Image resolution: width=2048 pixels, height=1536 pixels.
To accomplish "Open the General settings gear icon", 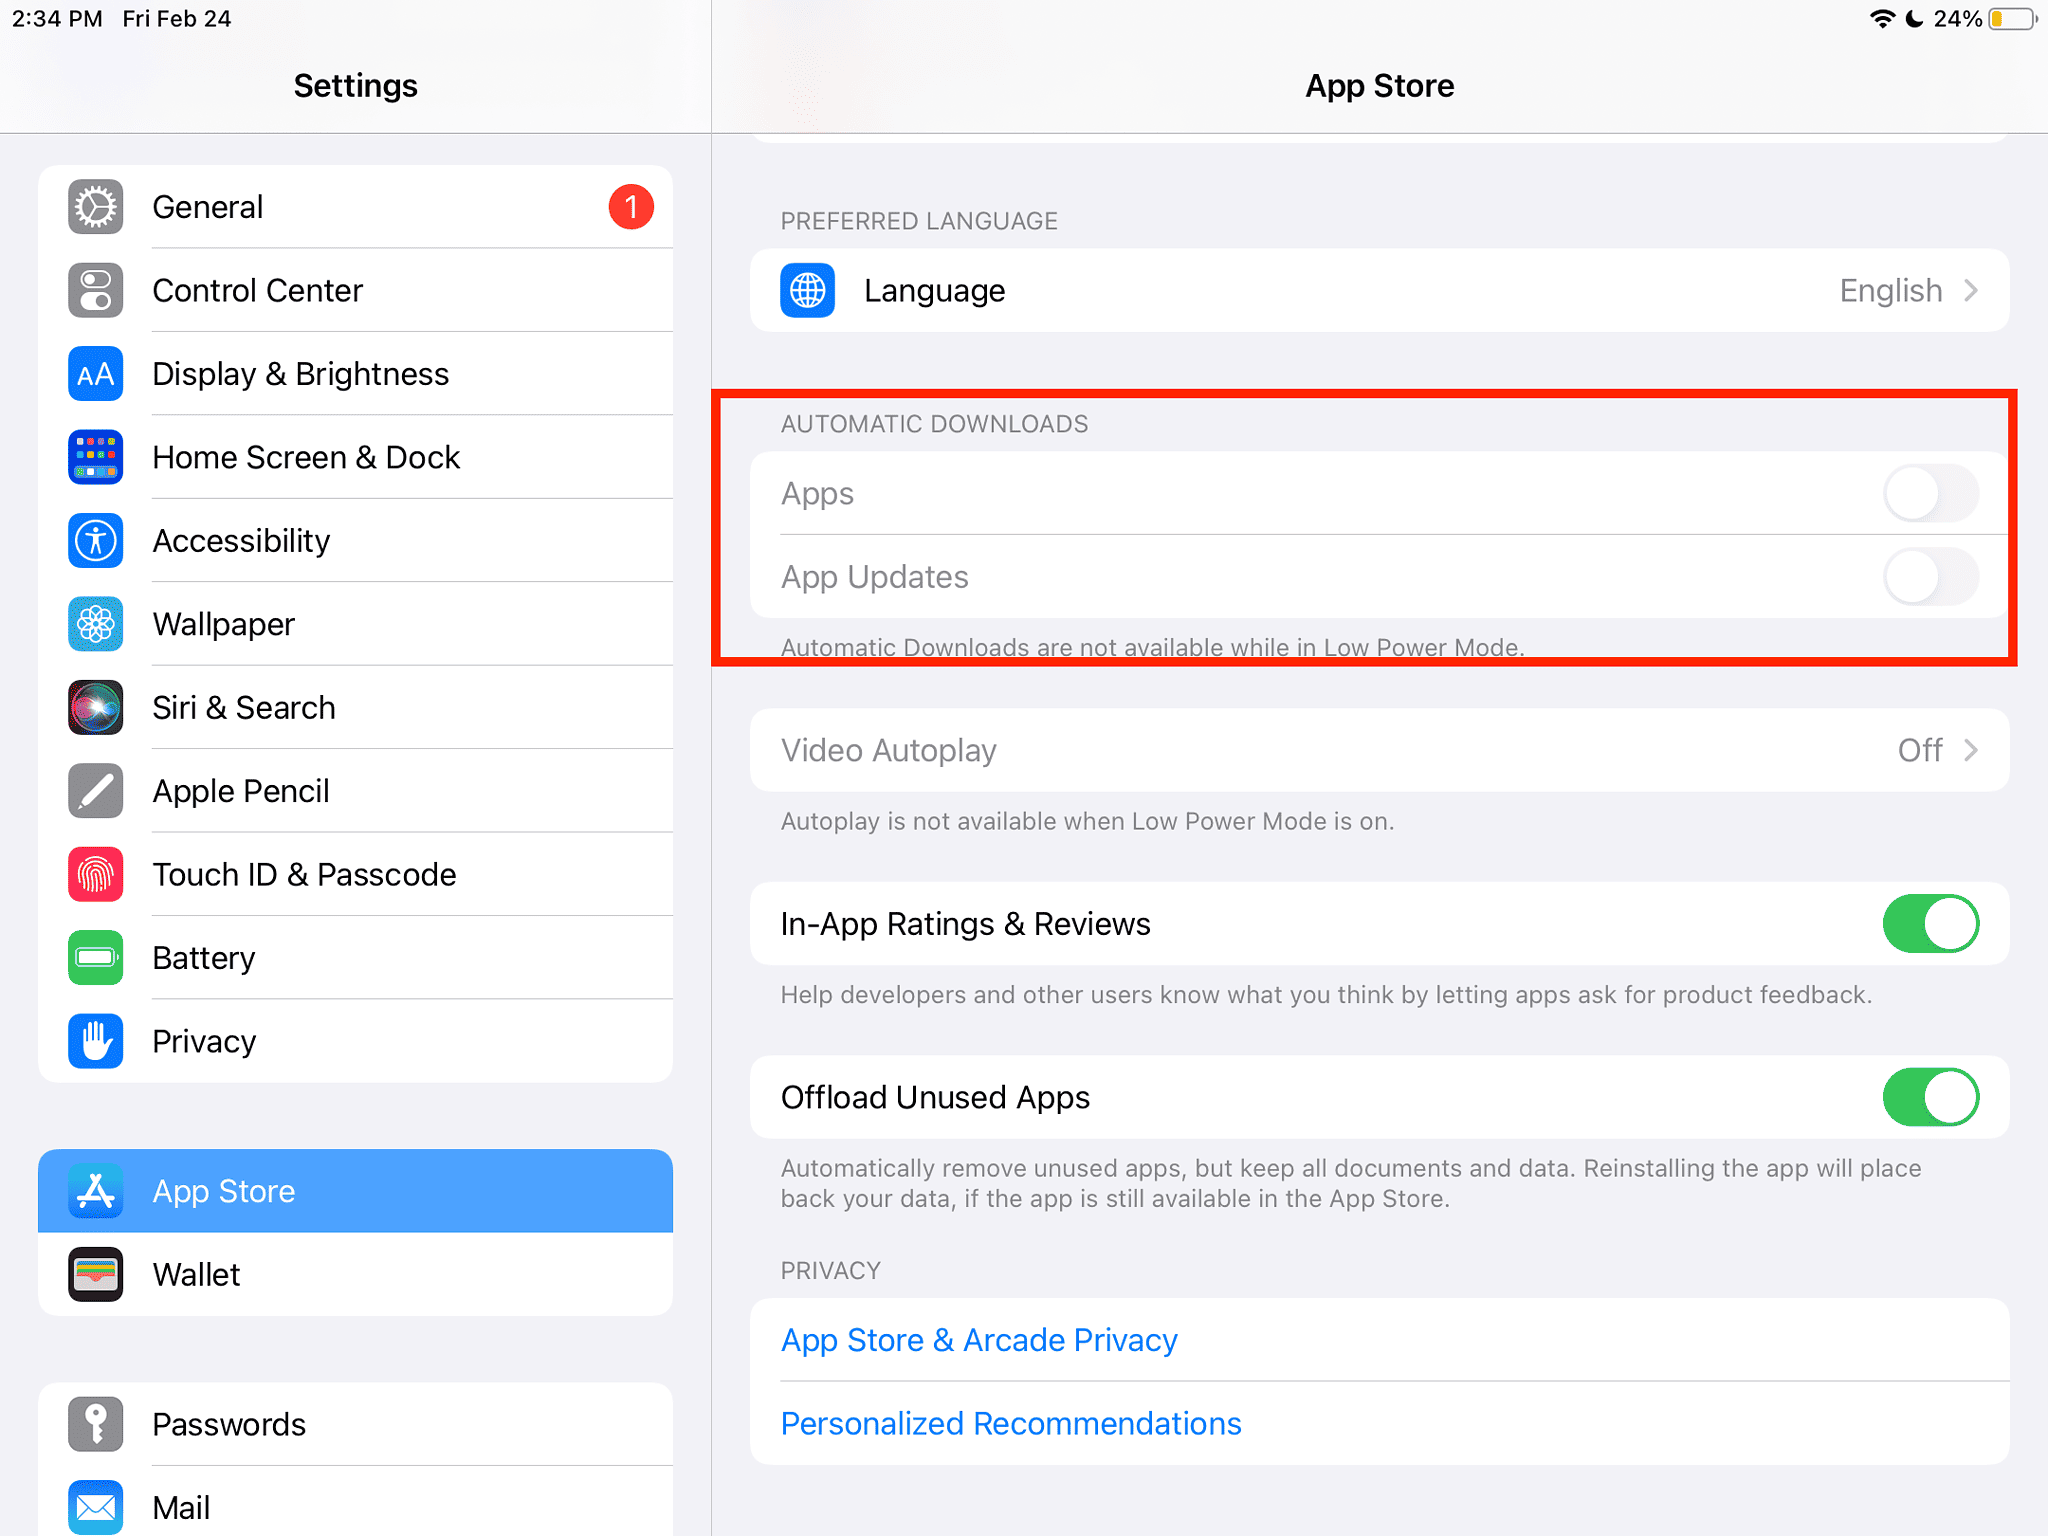I will pyautogui.click(x=95, y=207).
